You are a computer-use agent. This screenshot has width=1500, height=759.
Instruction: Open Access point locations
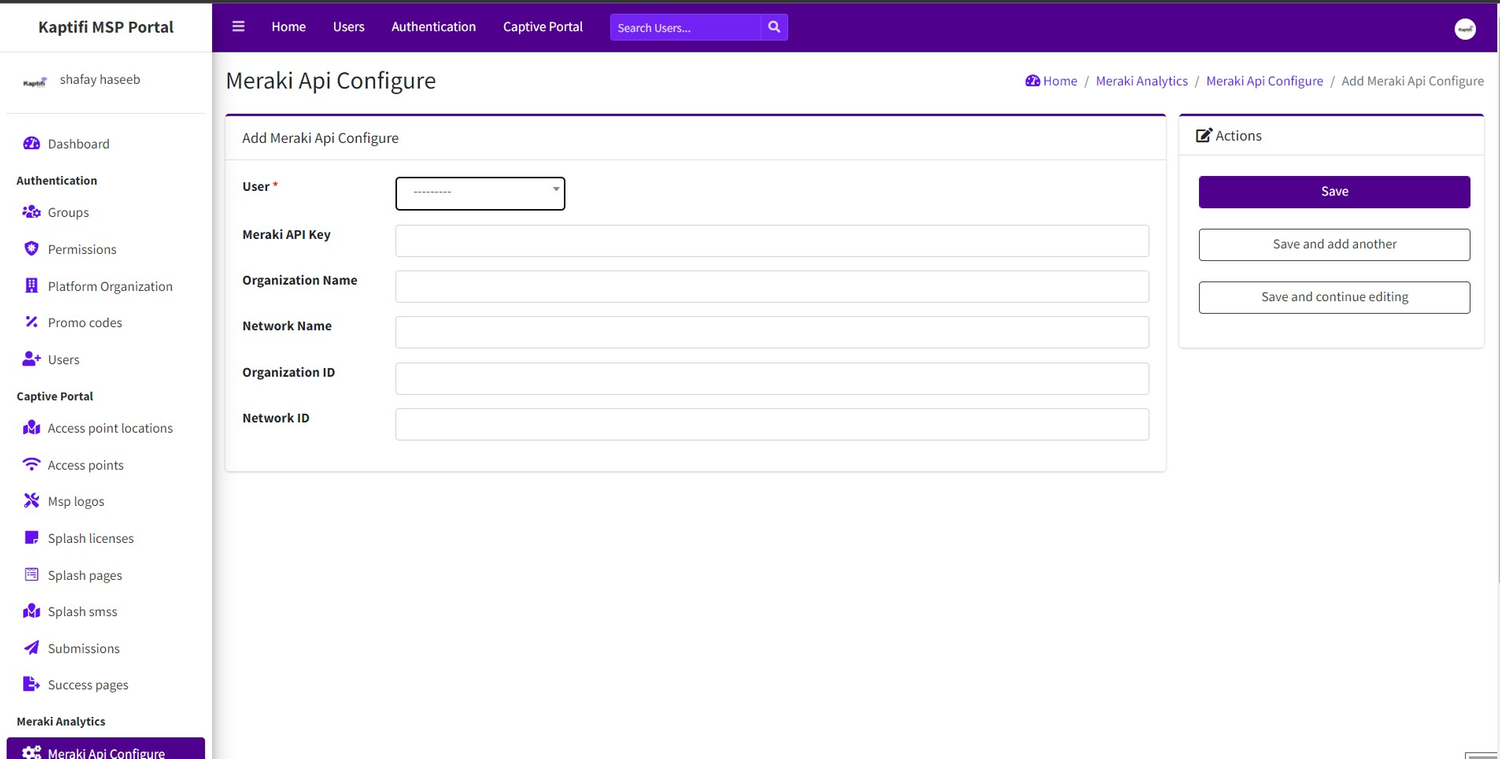click(110, 428)
